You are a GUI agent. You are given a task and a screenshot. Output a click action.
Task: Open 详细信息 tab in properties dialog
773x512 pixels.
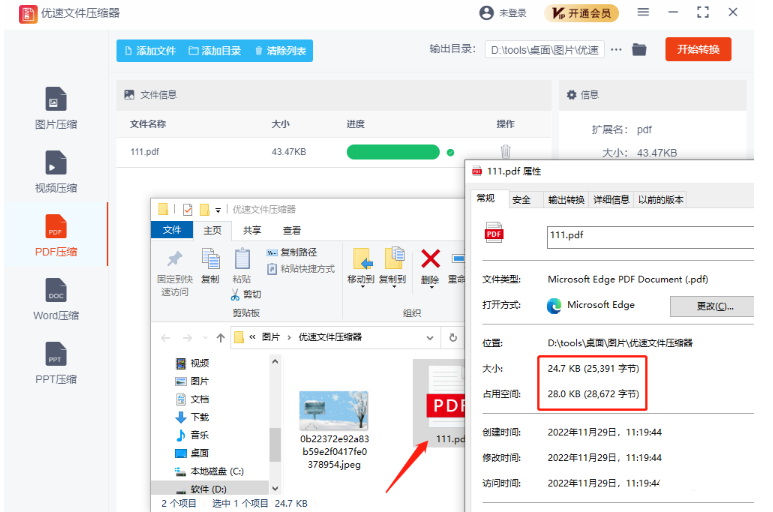611,200
